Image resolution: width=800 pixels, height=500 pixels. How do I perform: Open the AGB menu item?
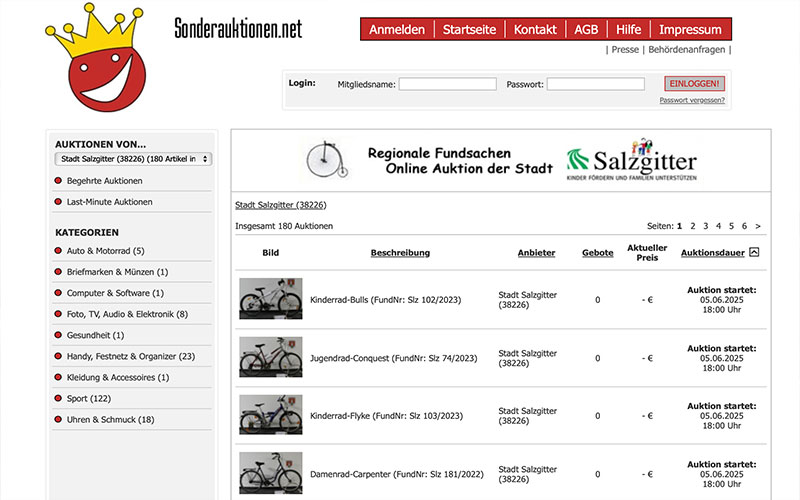click(586, 30)
